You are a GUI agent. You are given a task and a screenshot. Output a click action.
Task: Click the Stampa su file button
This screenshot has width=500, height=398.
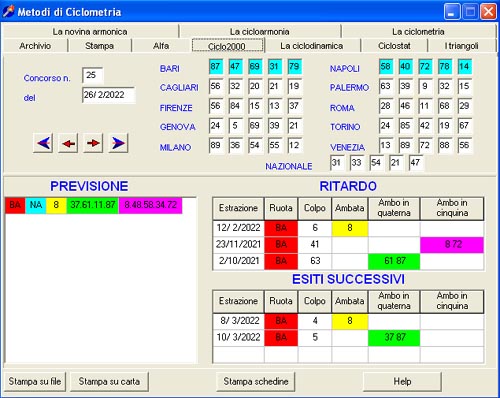click(x=35, y=381)
